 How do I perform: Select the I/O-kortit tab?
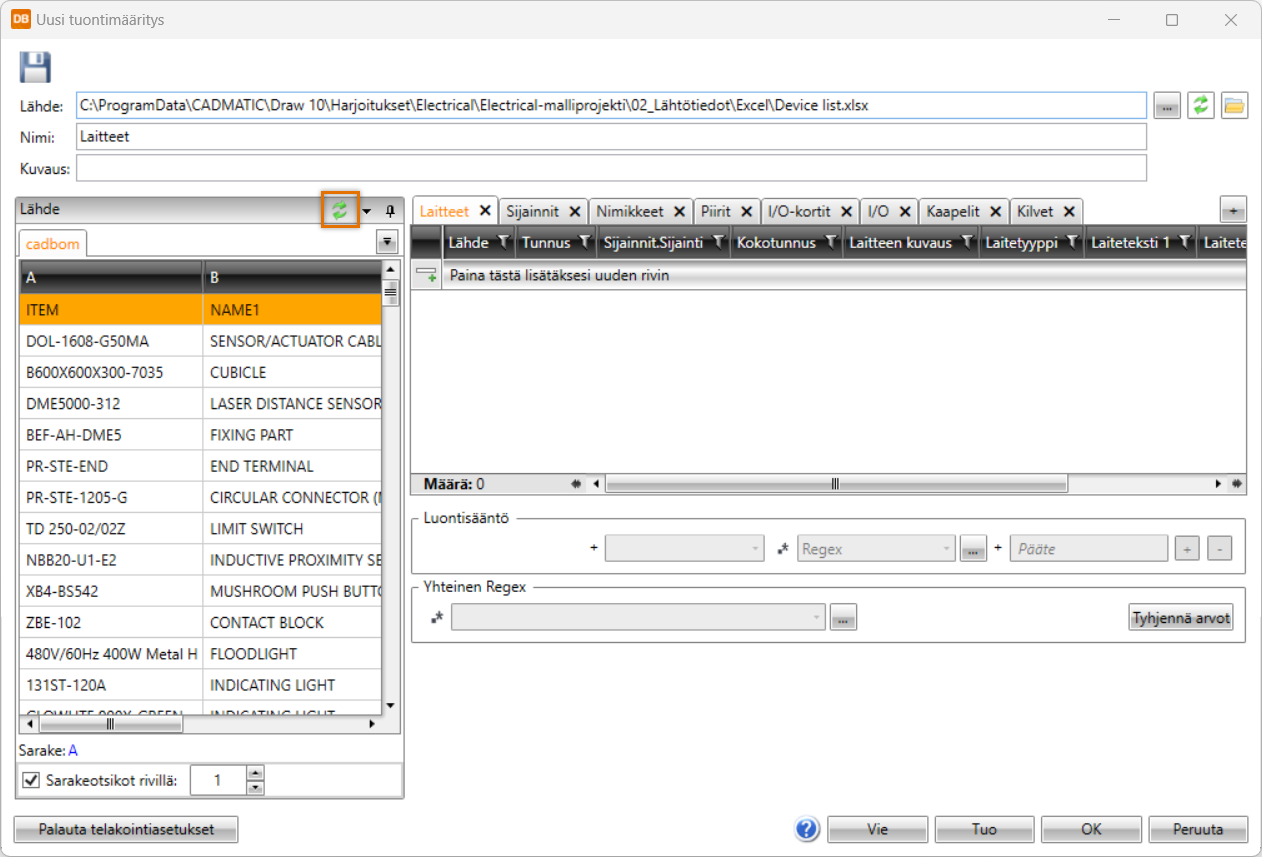pyautogui.click(x=798, y=211)
